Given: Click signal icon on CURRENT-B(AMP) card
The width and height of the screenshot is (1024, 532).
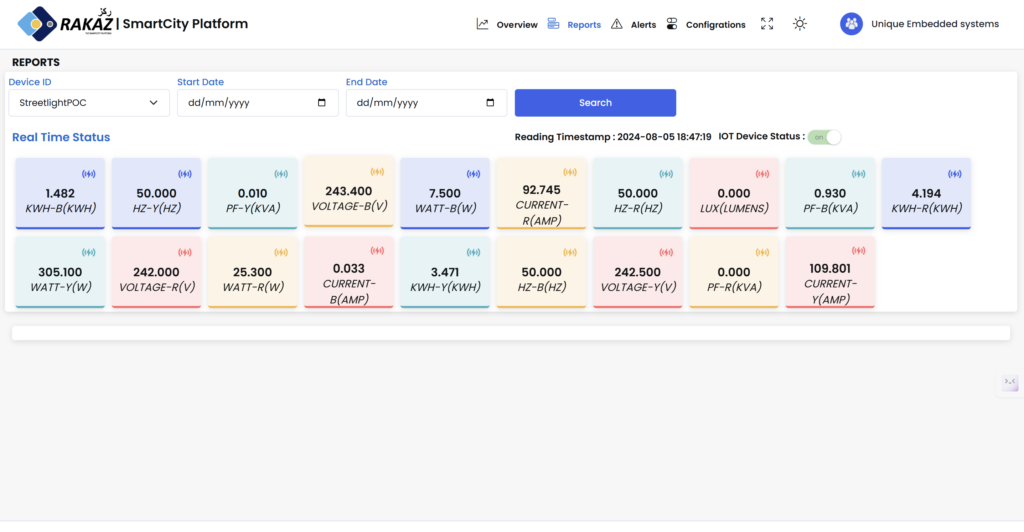Looking at the screenshot, I should [x=377, y=251].
